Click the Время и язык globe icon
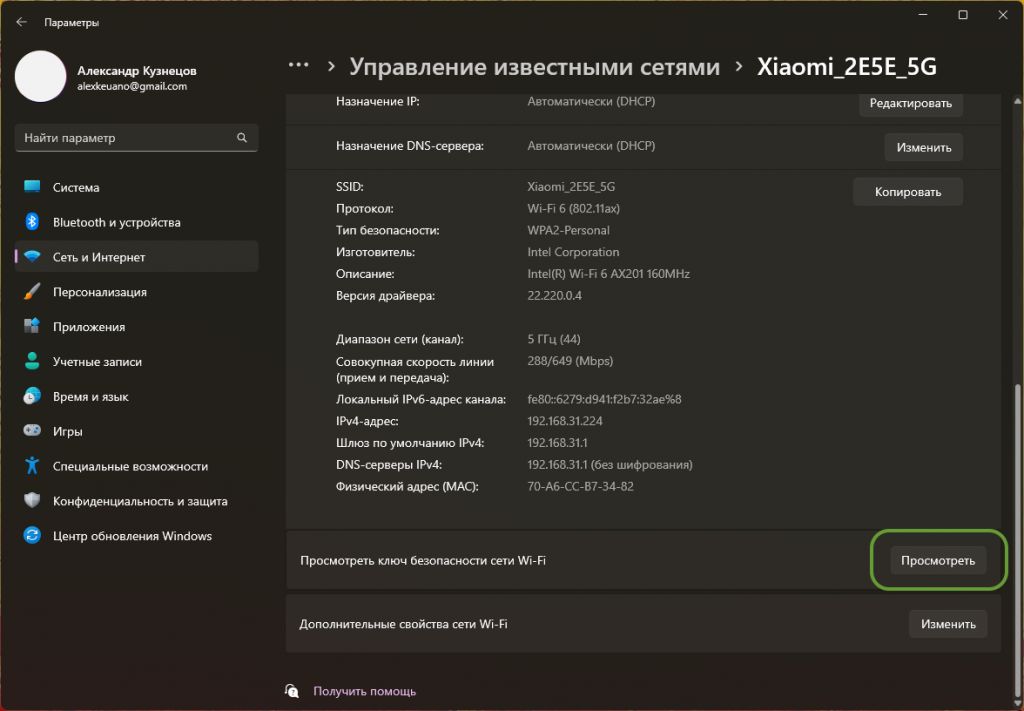Image resolution: width=1024 pixels, height=711 pixels. pos(32,397)
